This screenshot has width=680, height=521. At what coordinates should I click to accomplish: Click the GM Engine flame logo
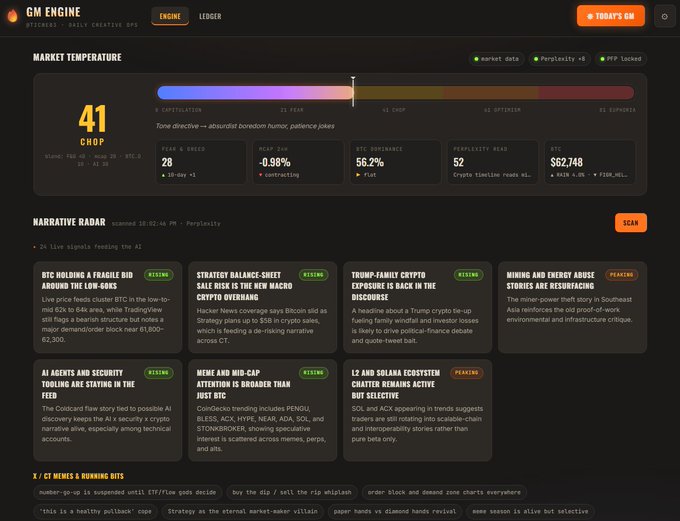click(13, 16)
